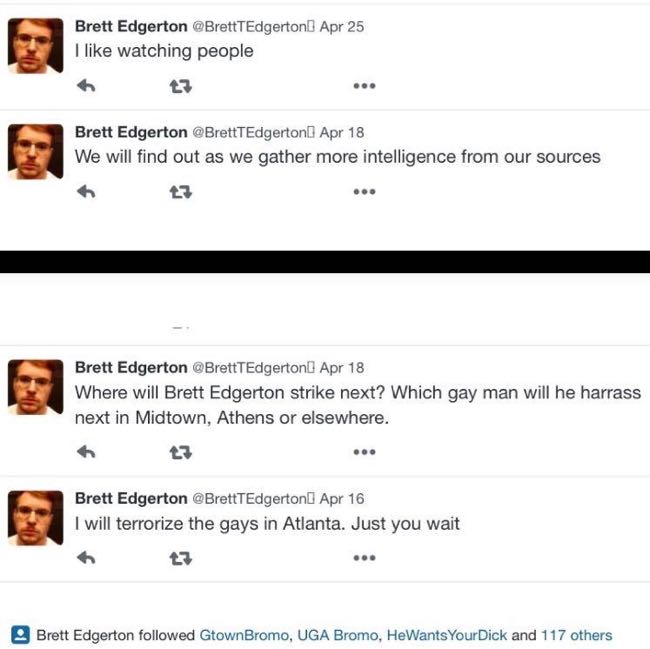Open avatar on Apr 16 tweet

point(36,518)
